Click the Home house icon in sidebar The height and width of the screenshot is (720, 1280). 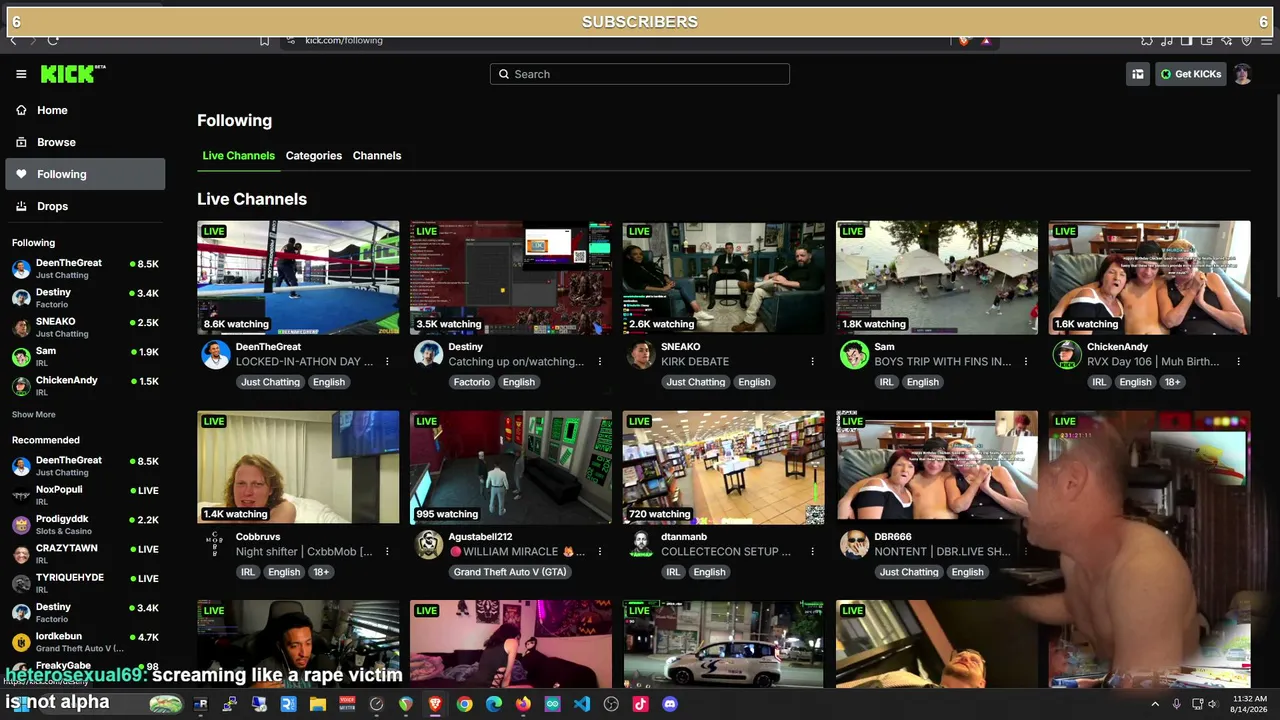[x=21, y=110]
